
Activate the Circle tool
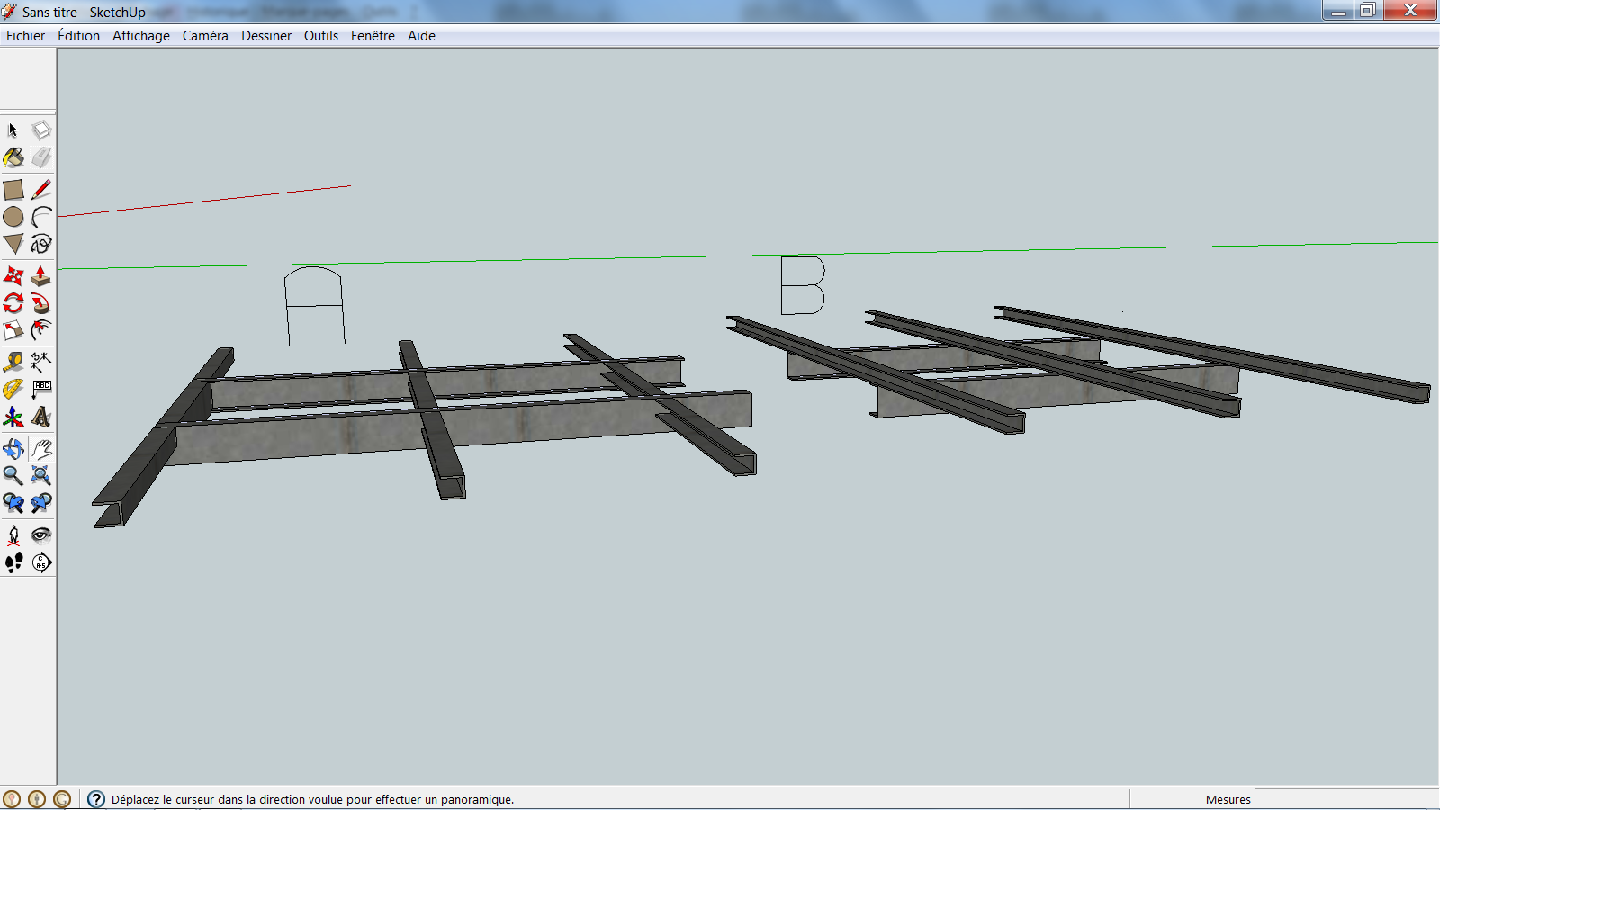[x=13, y=217]
